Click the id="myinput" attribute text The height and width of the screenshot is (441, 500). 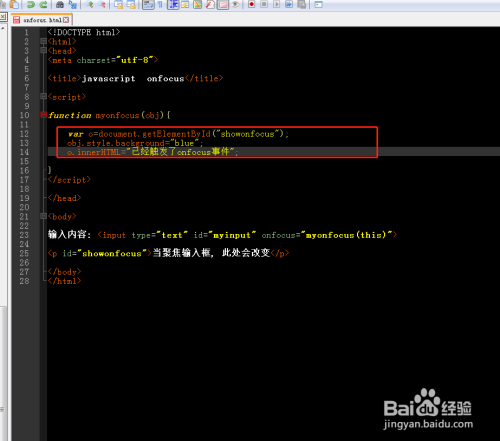point(225,235)
